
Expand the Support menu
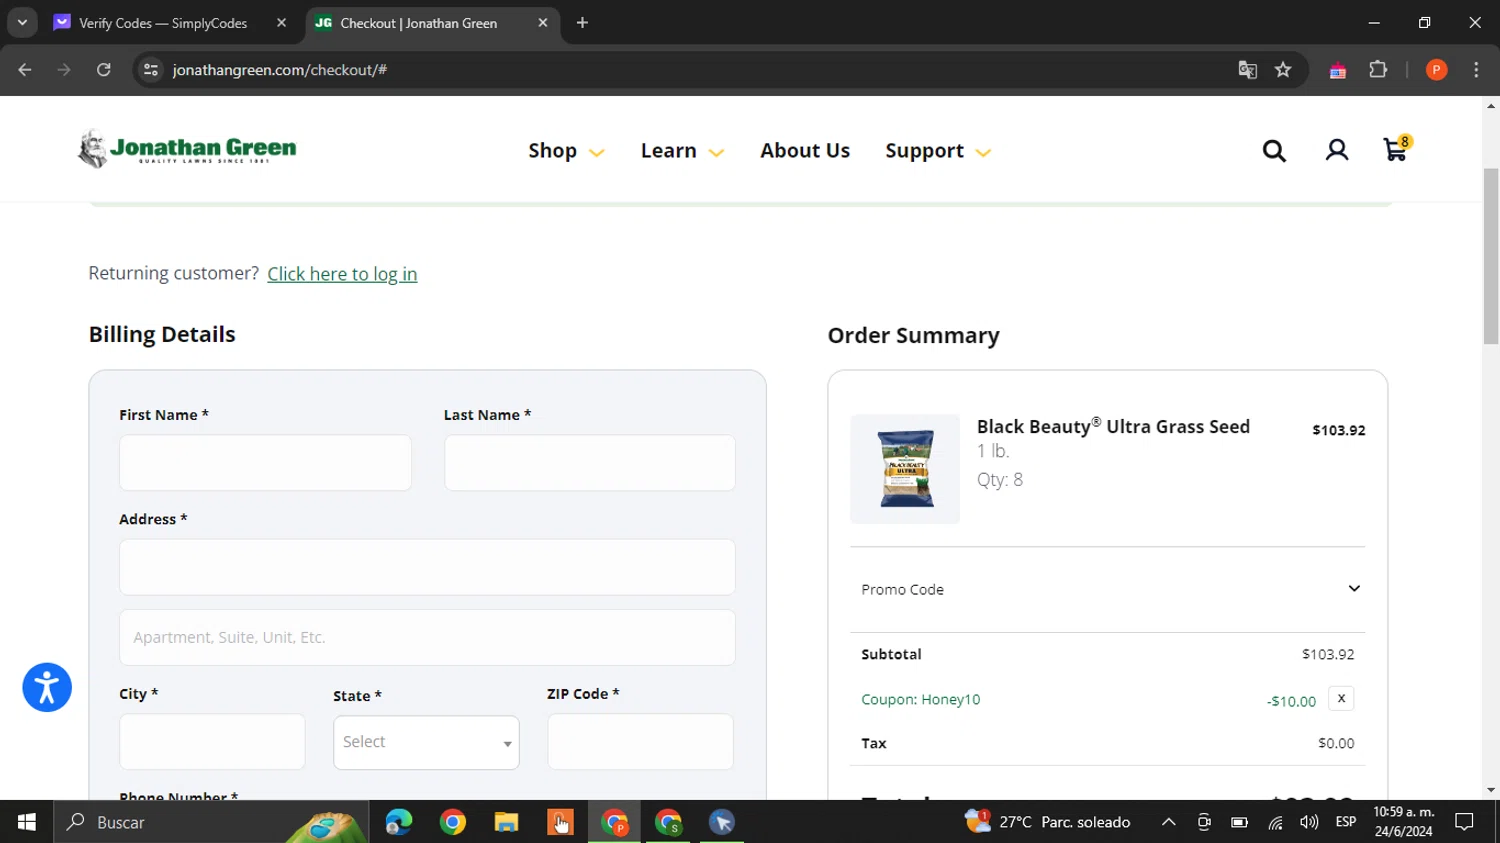938,151
